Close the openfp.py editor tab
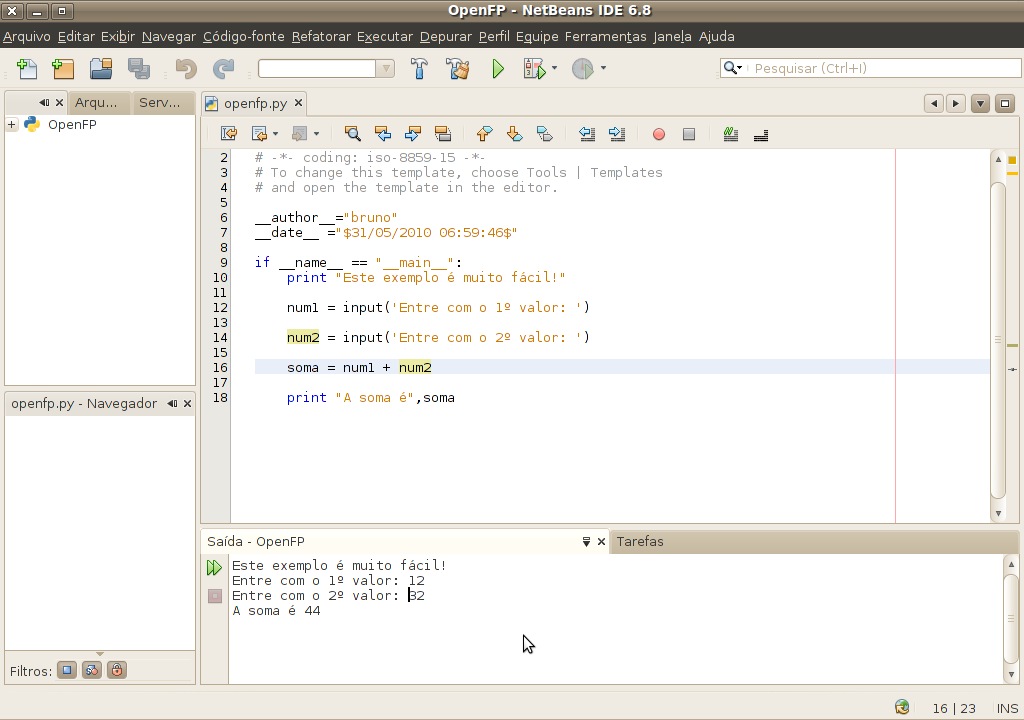Screen dimensions: 1024x720 click(298, 103)
